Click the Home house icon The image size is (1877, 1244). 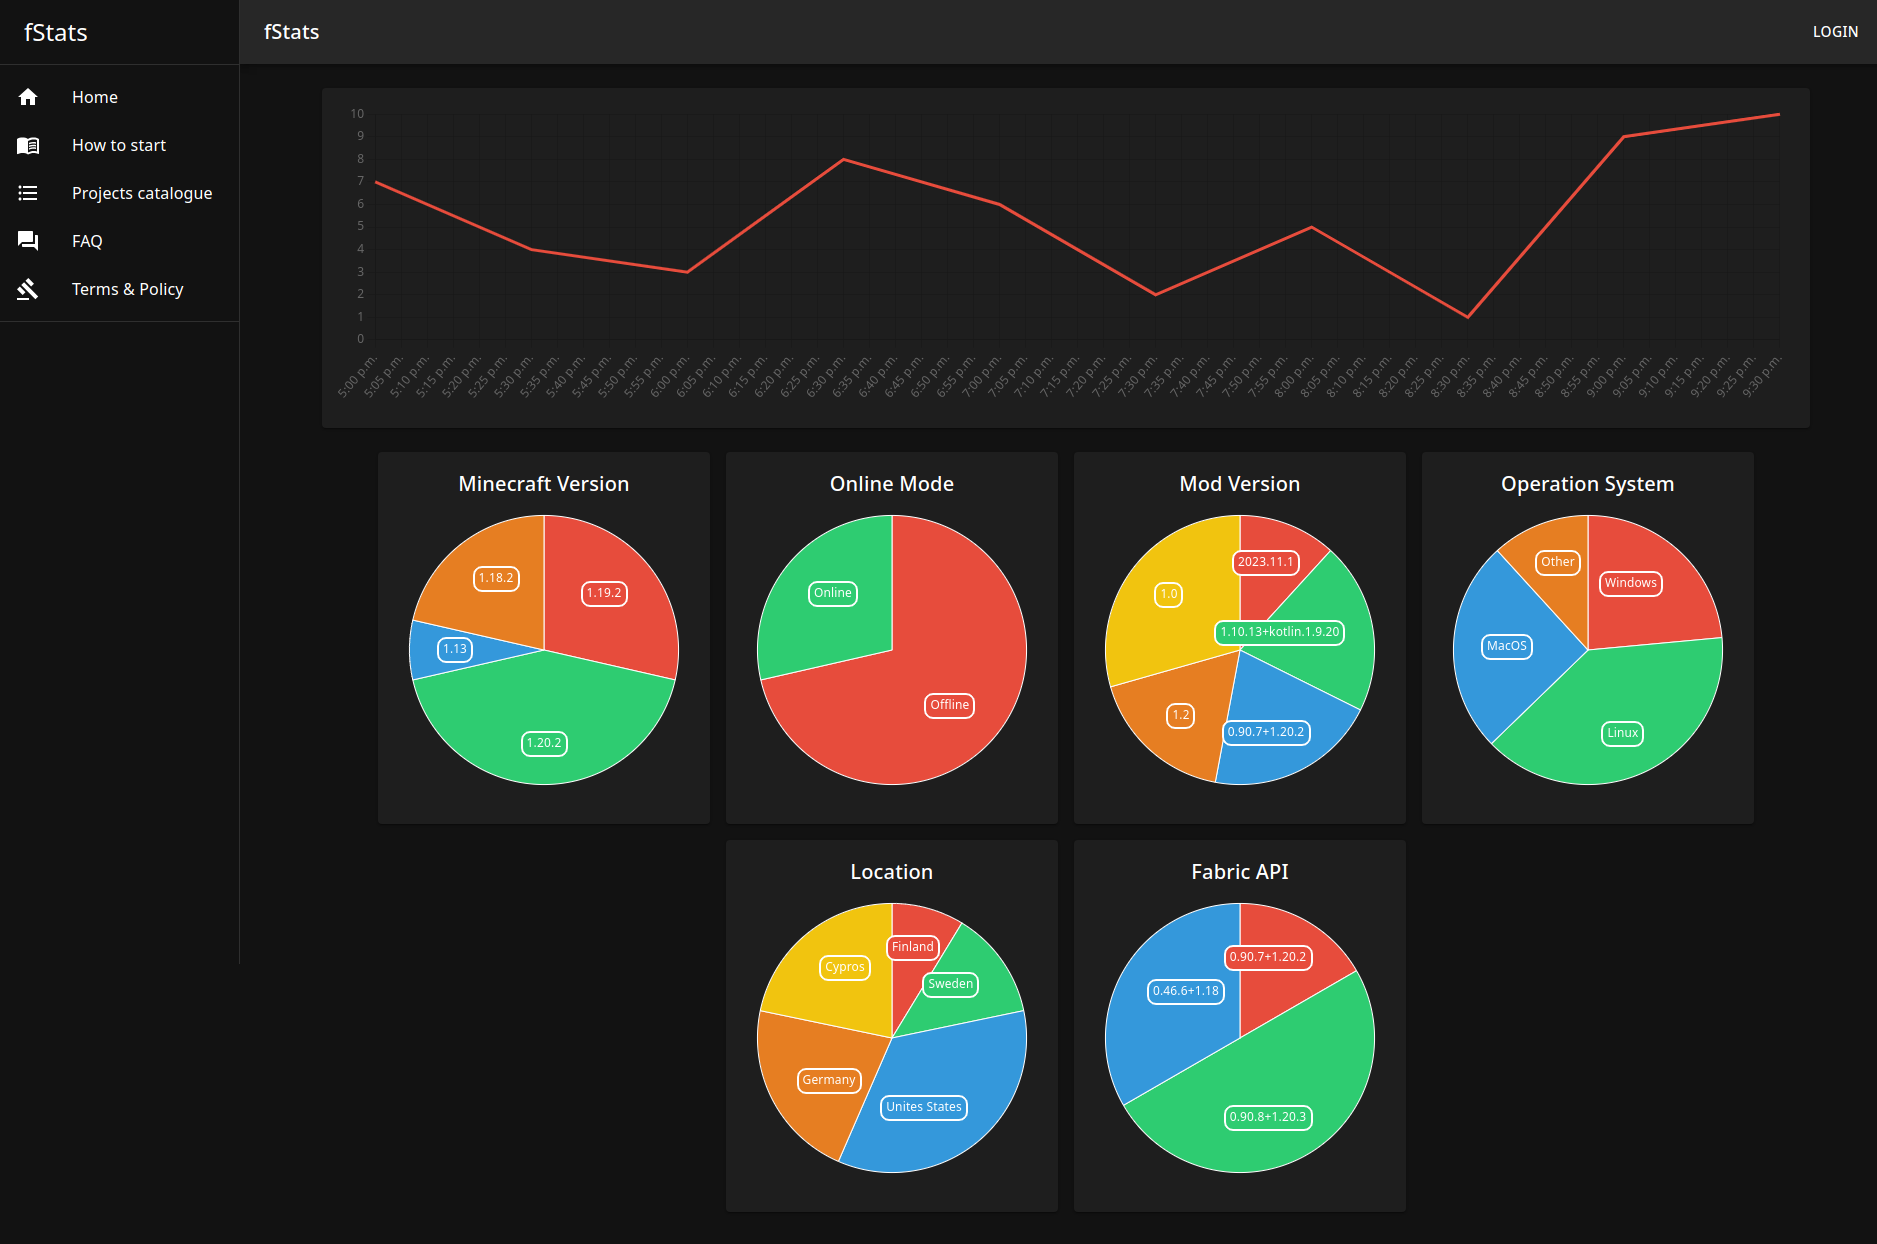[x=28, y=97]
